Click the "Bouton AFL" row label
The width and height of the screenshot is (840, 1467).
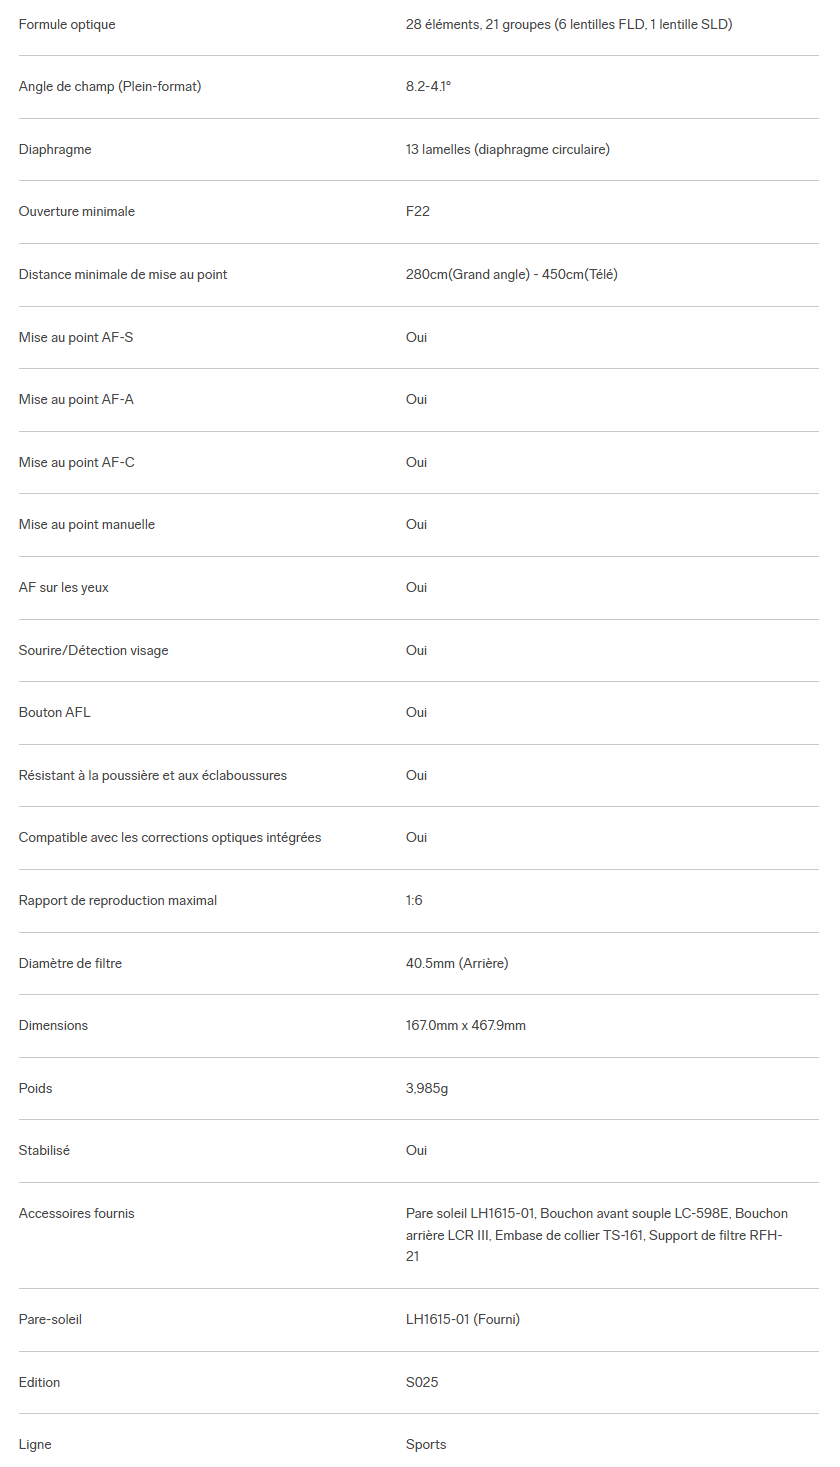point(55,712)
